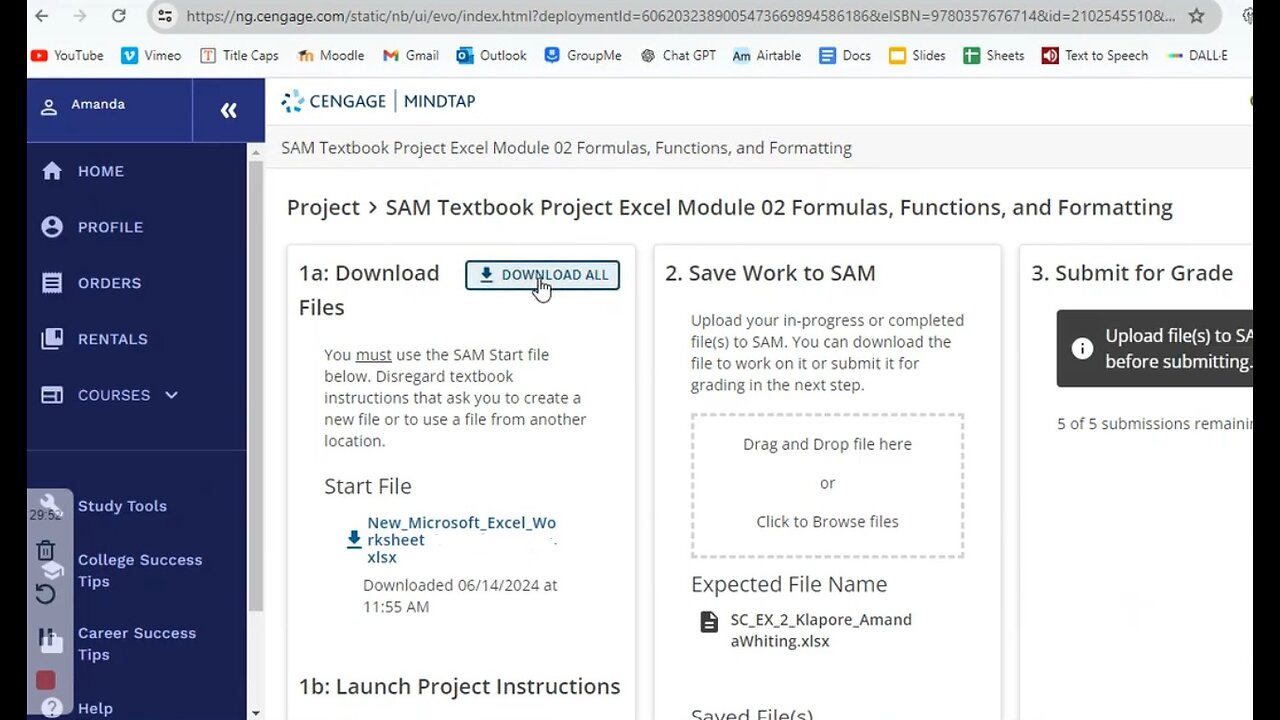Open the Text to Speech bookmark
Screen dimensions: 1280x720
(1095, 55)
